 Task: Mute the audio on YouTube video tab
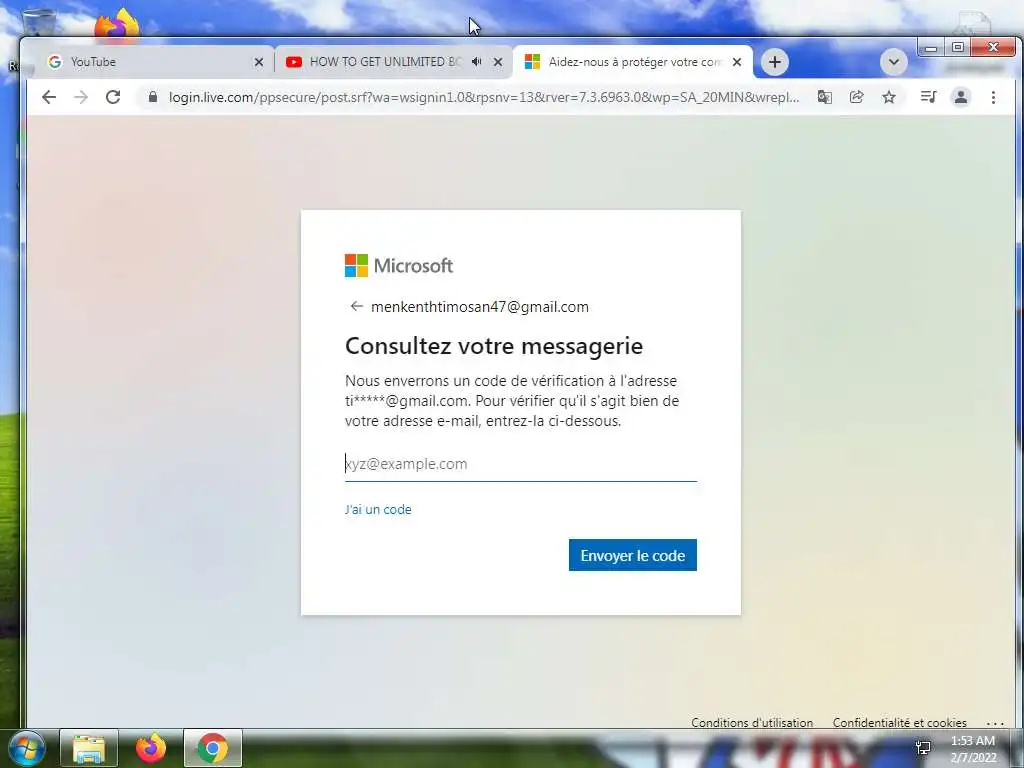[477, 61]
